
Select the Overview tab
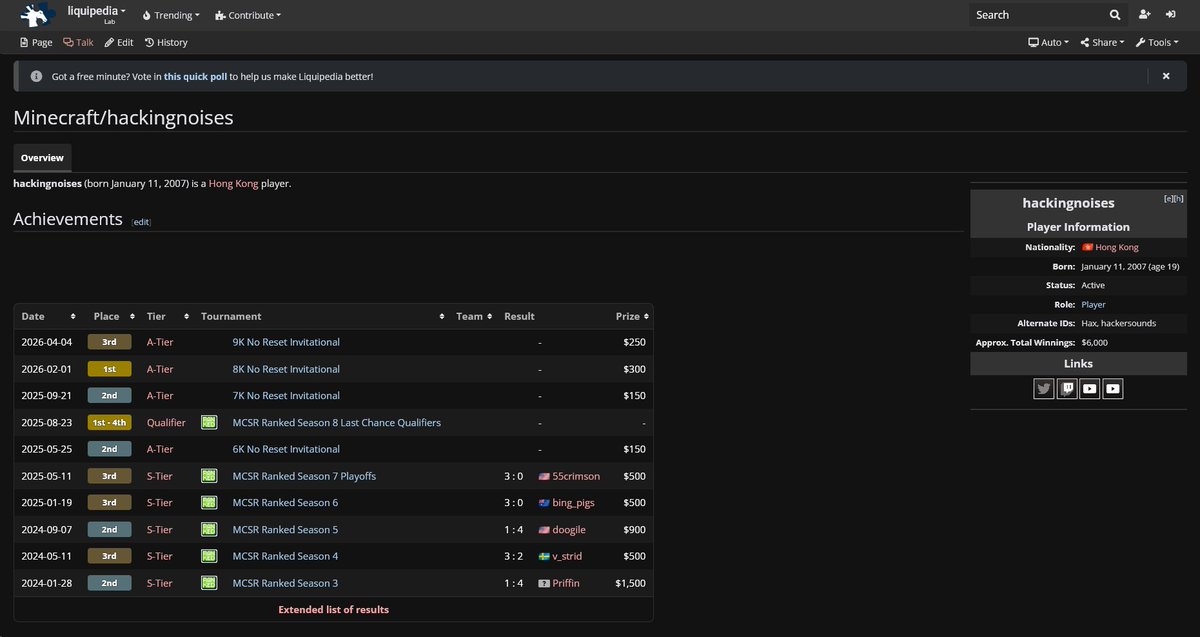pos(42,158)
